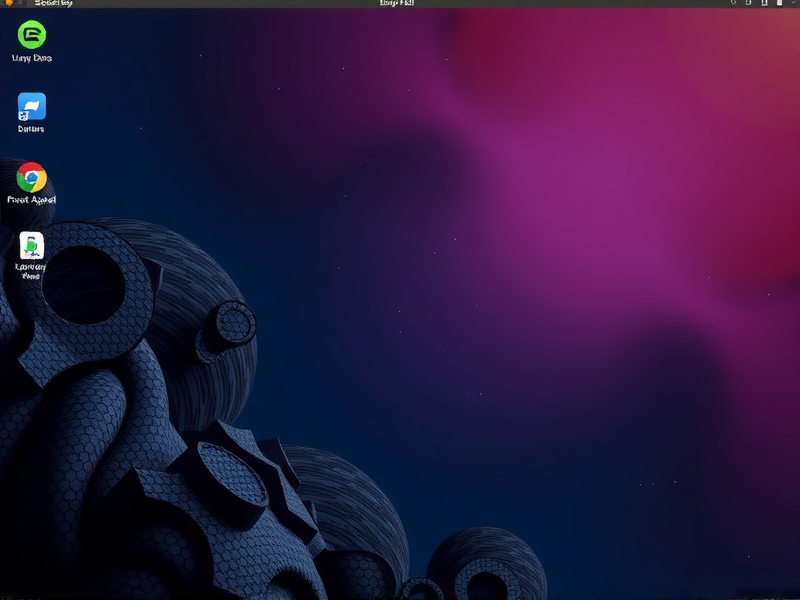Click the orange icon in the top-left corner
The height and width of the screenshot is (600, 800).
tap(8, 4)
